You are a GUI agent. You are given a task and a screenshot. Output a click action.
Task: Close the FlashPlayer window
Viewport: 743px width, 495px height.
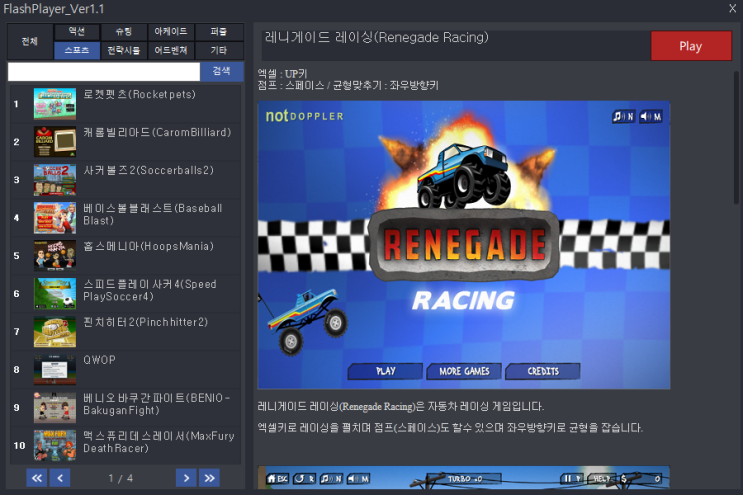click(x=732, y=8)
